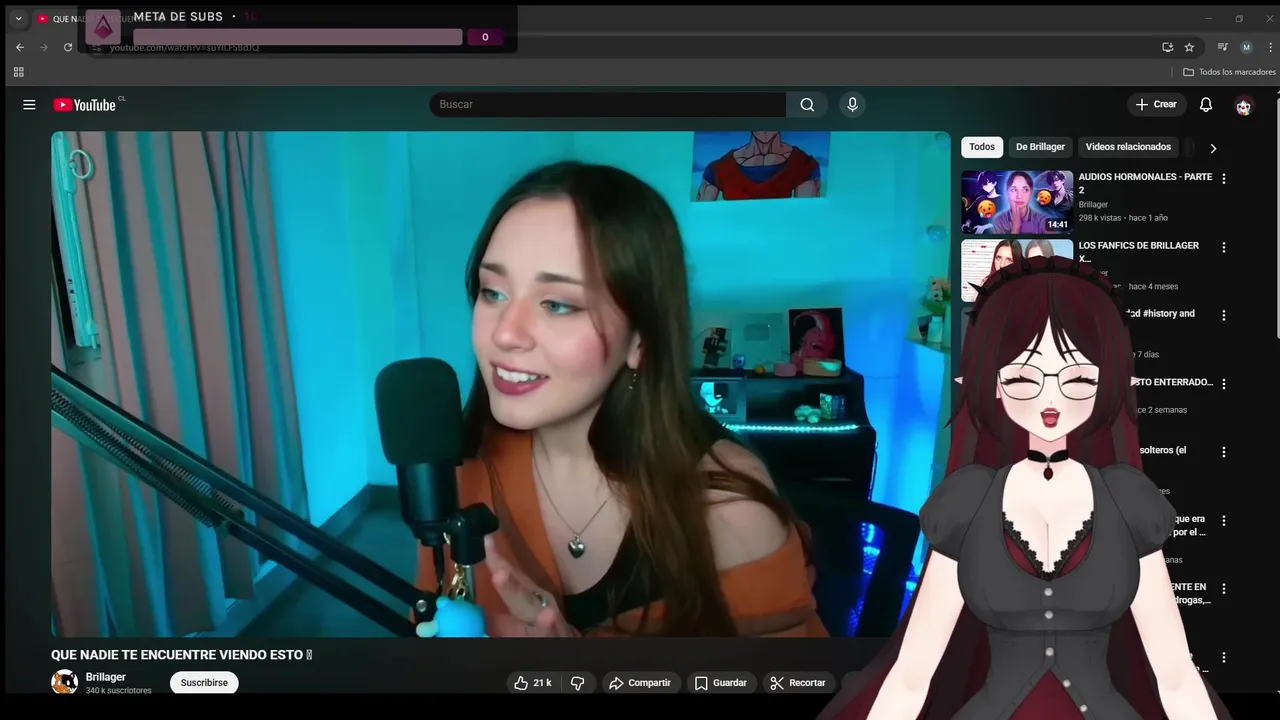Click the LOS FANFICS DE BRILLAGER title
The image size is (1280, 720).
click(x=1138, y=251)
